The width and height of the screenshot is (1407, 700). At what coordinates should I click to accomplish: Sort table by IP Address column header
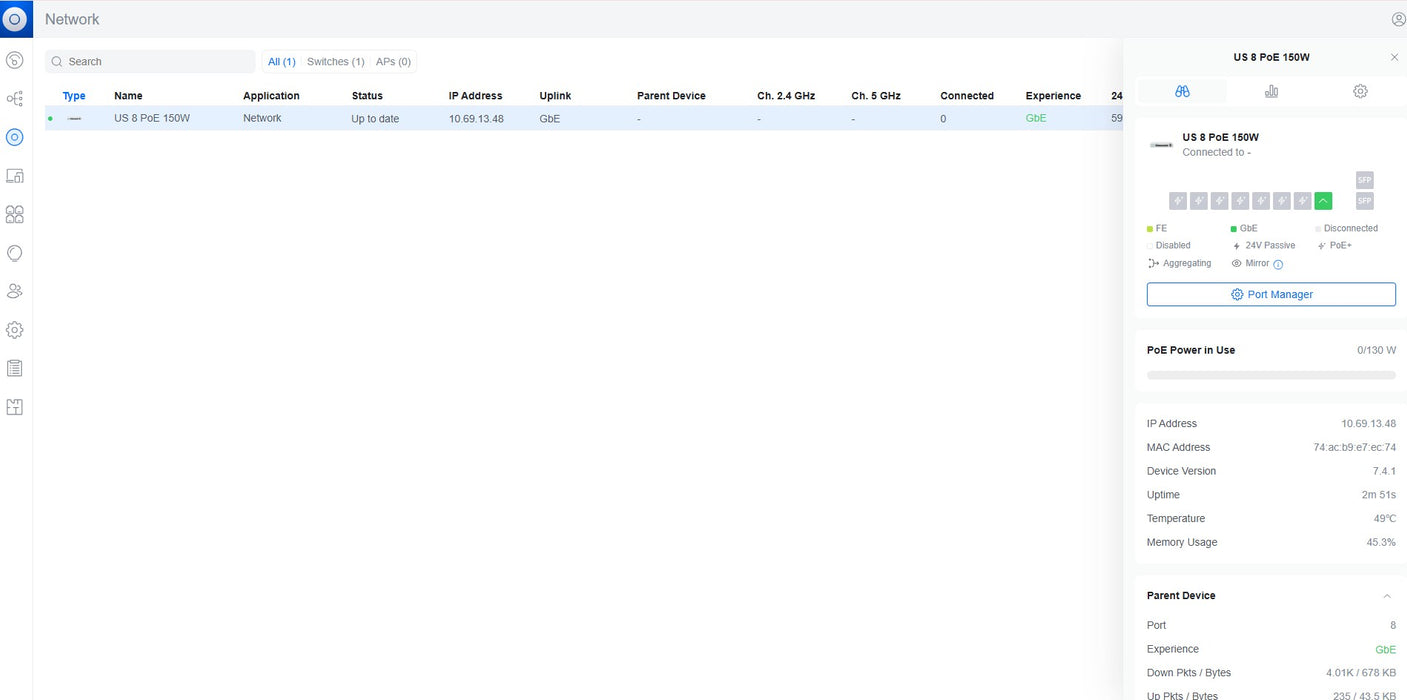[x=475, y=96]
